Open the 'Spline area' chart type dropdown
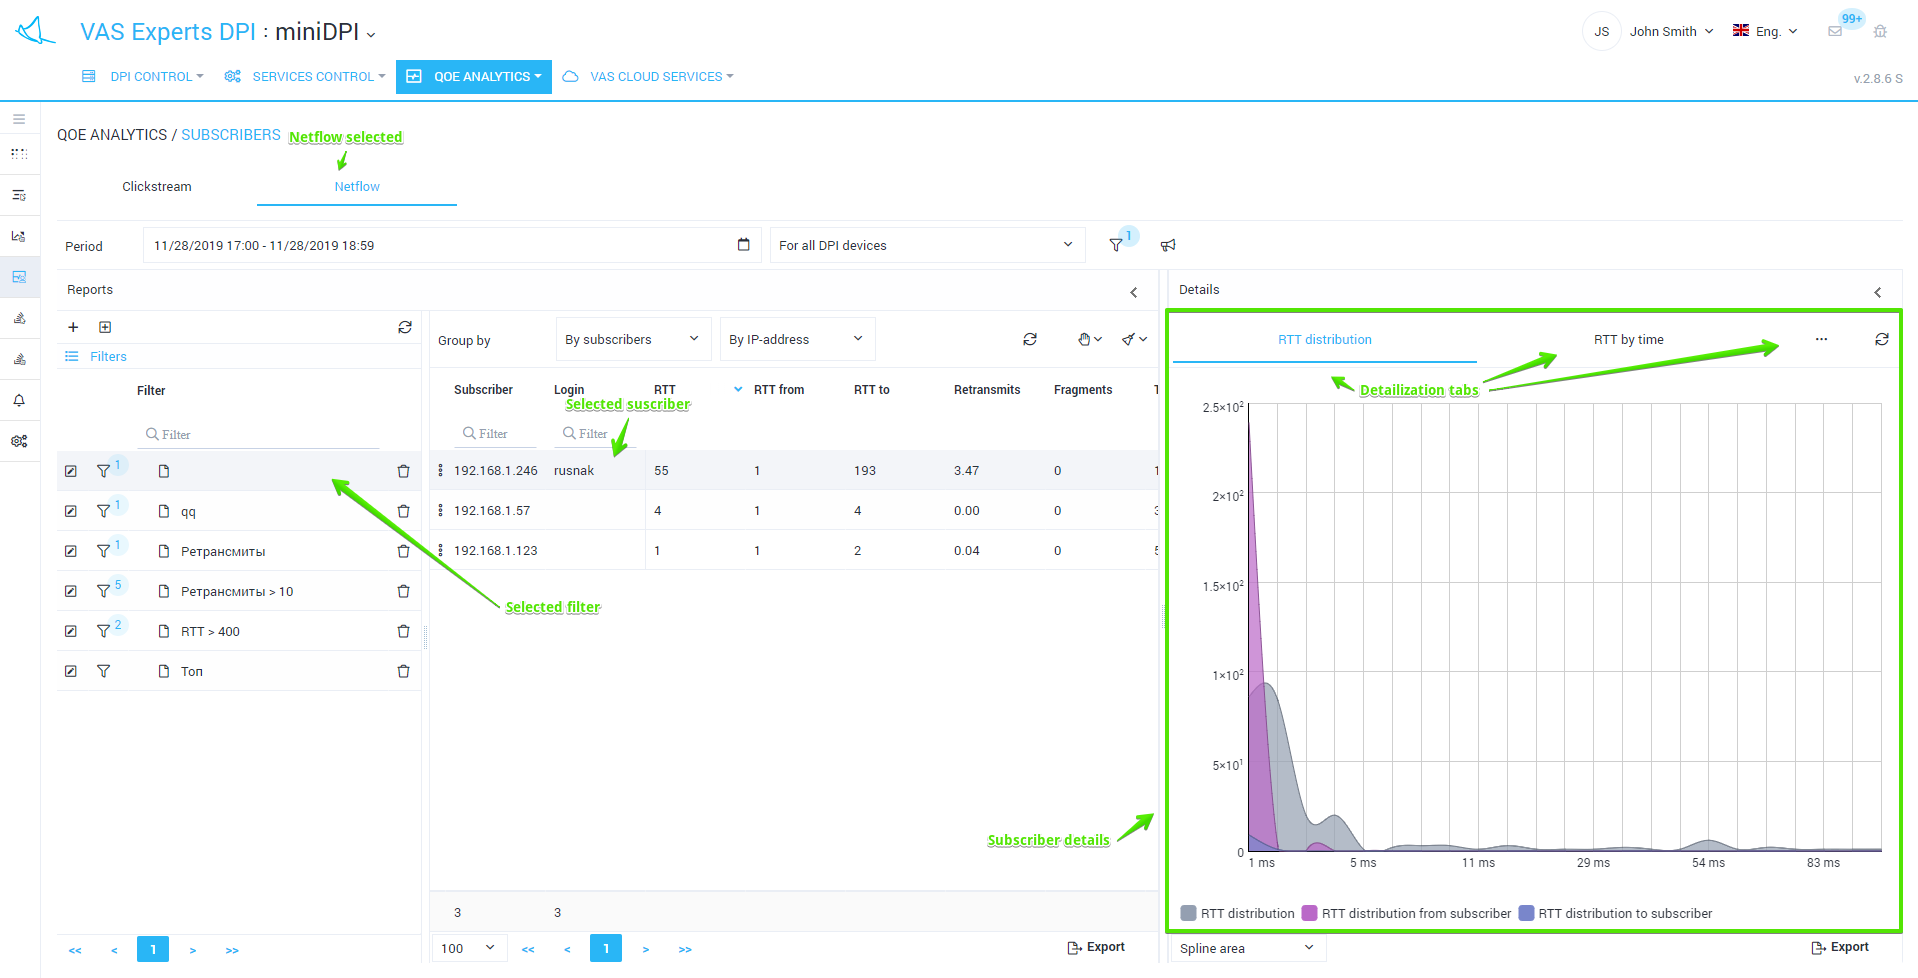This screenshot has height=978, width=1918. click(1246, 948)
